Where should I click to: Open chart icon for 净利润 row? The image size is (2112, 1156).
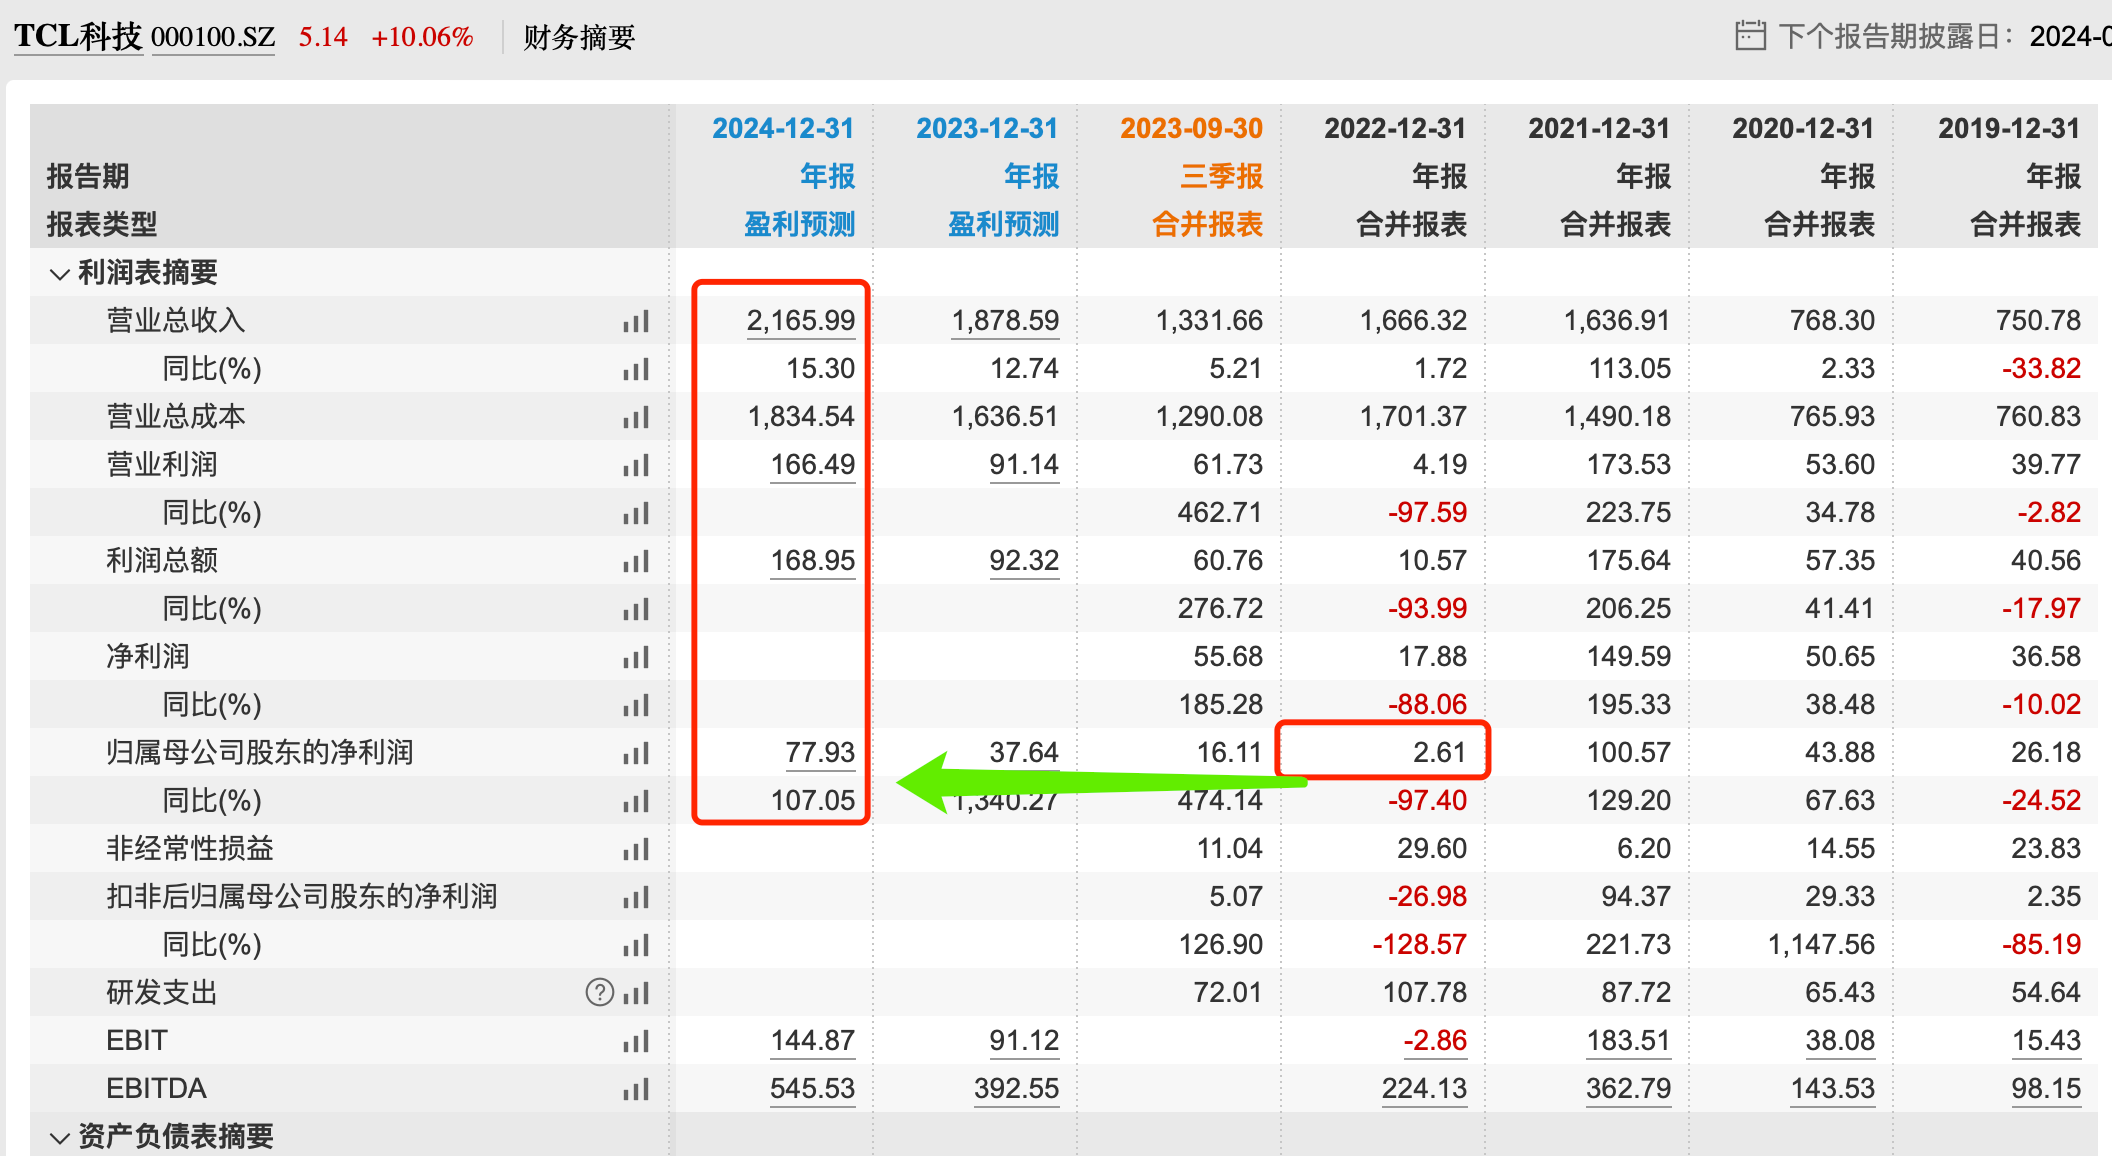(x=636, y=657)
